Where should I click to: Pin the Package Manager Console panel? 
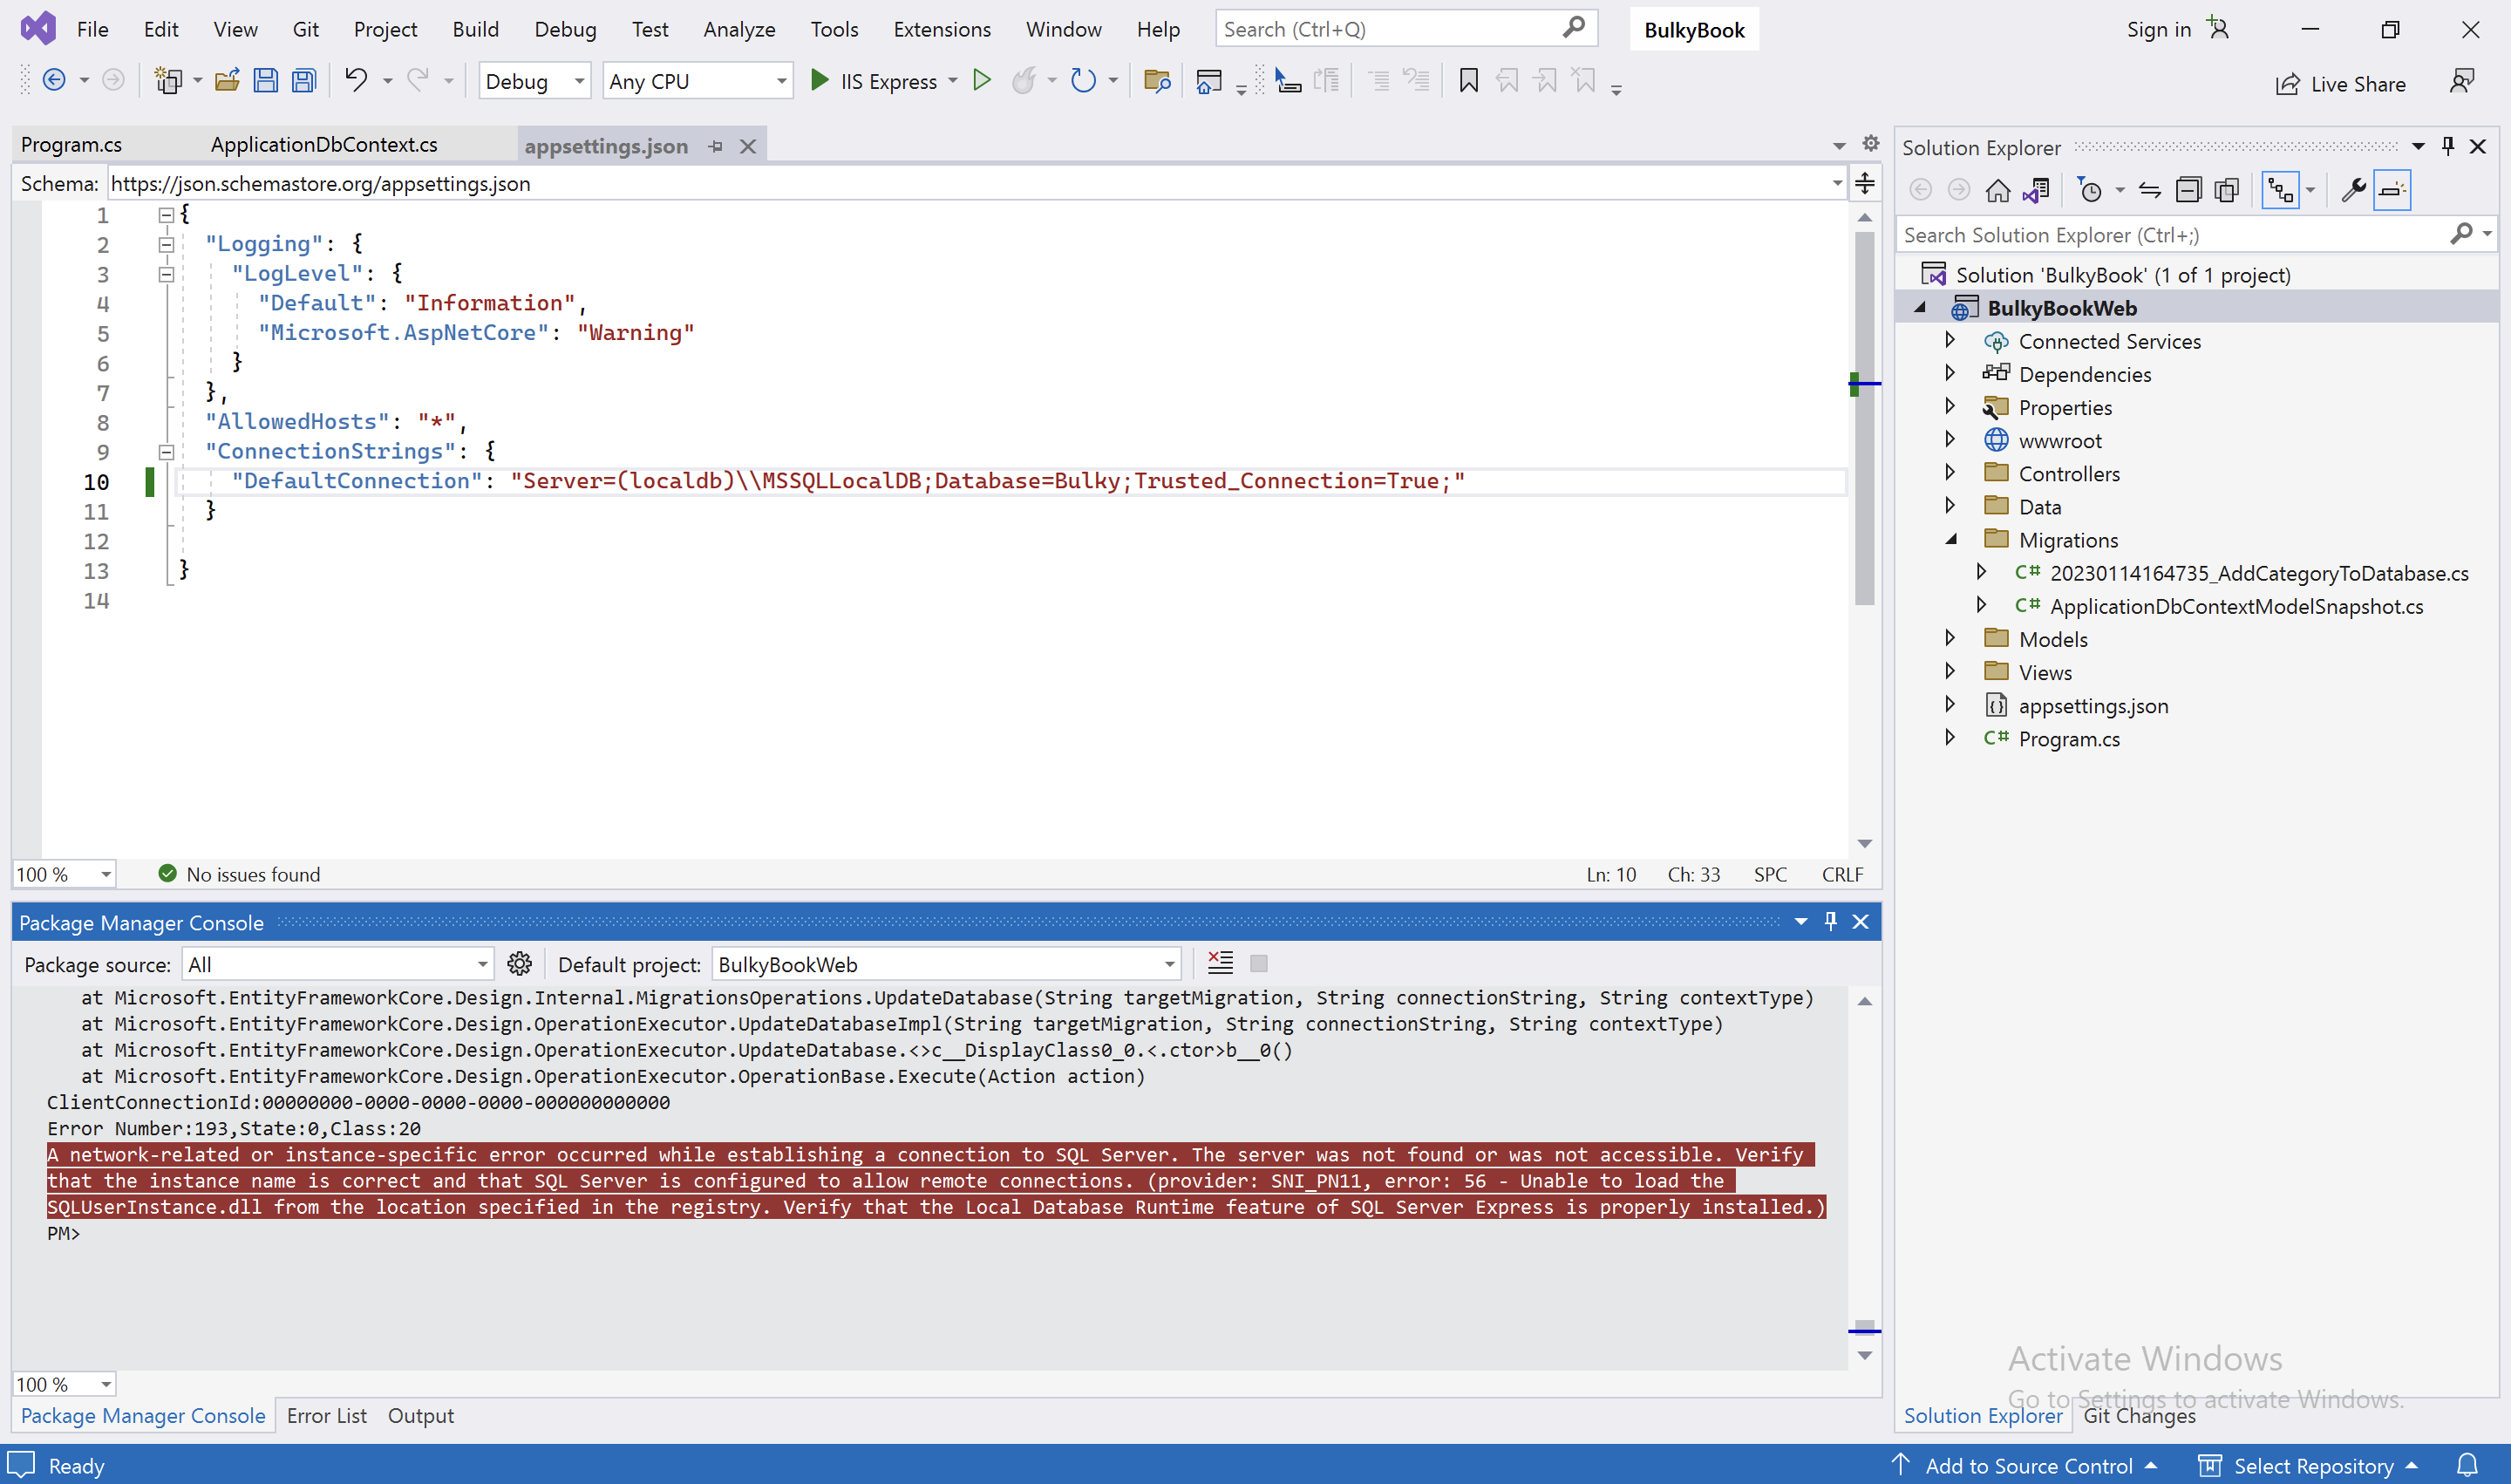pyautogui.click(x=1830, y=921)
